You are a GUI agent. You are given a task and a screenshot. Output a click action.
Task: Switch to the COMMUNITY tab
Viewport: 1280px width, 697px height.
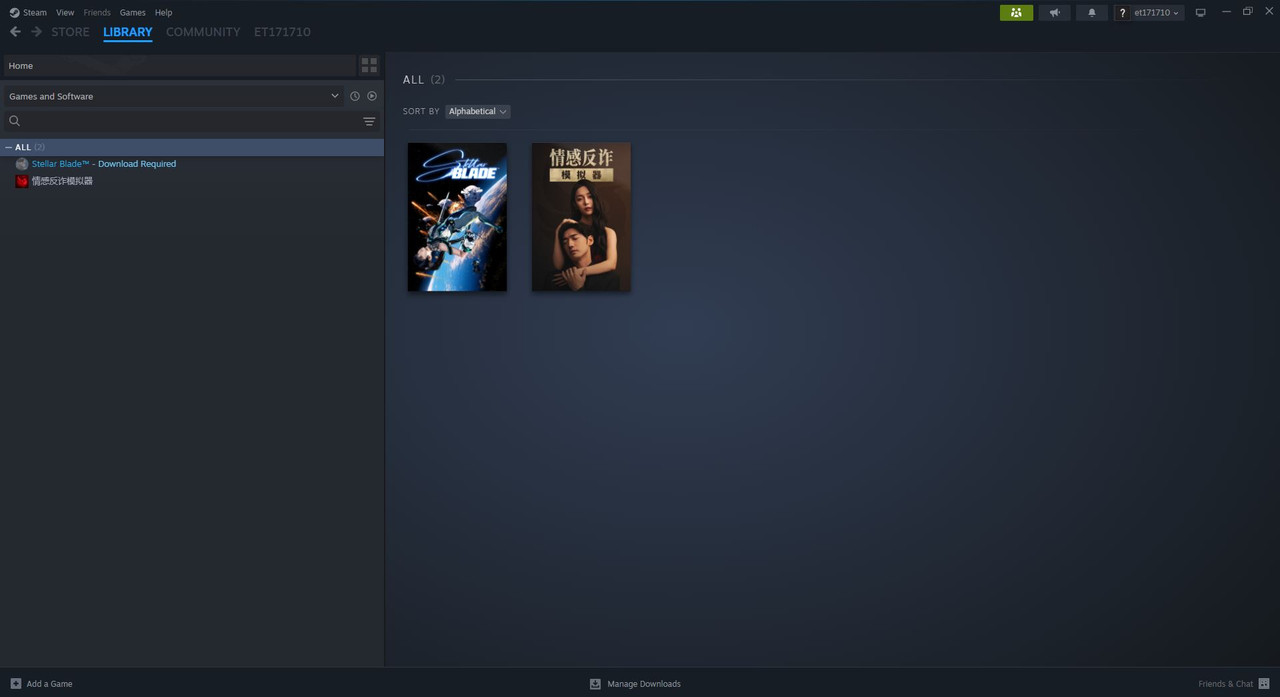203,32
